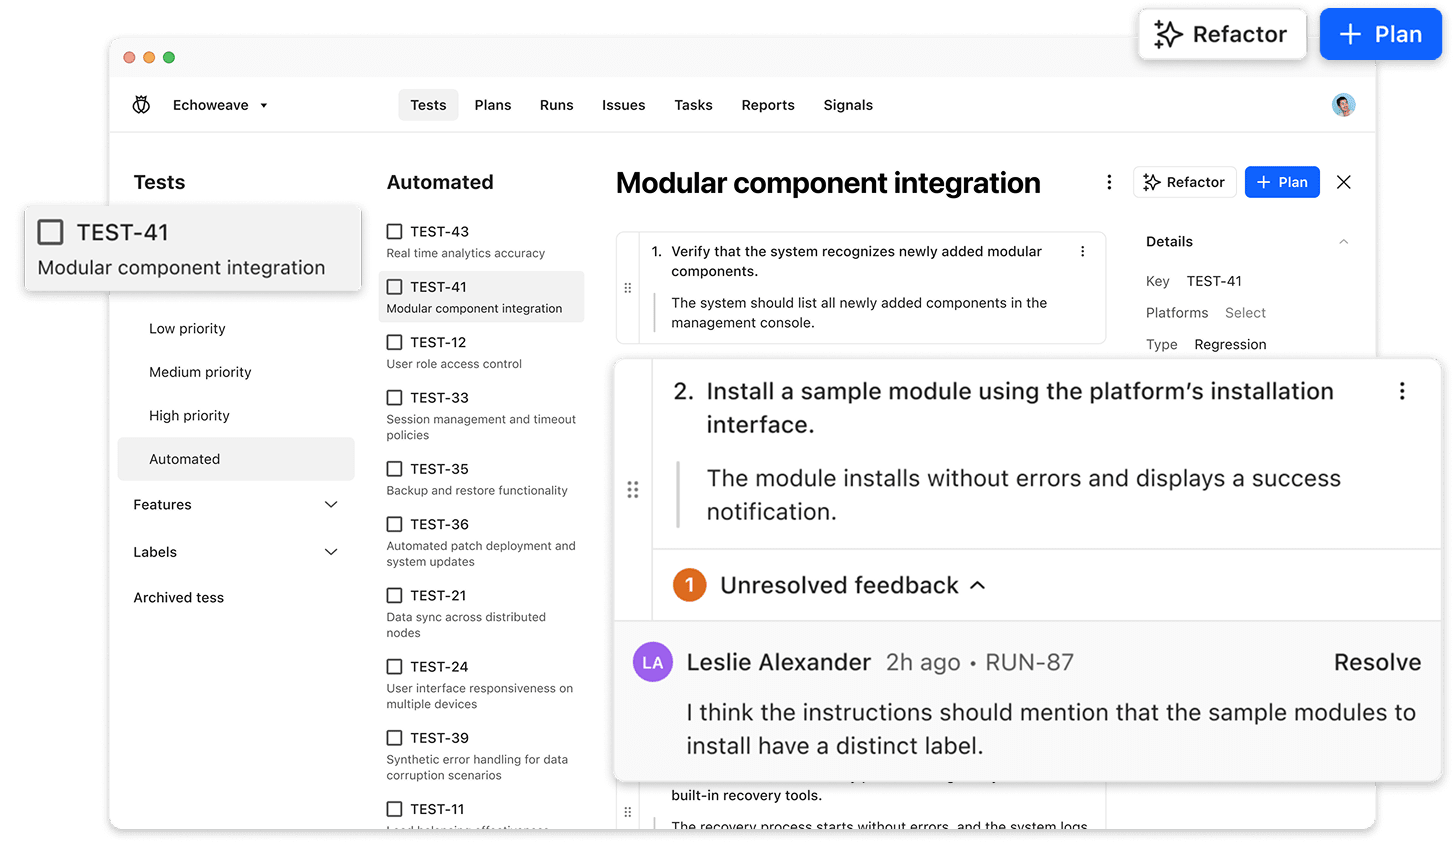Open the Echoweave logo icon
1454x842 pixels.
coord(141,104)
